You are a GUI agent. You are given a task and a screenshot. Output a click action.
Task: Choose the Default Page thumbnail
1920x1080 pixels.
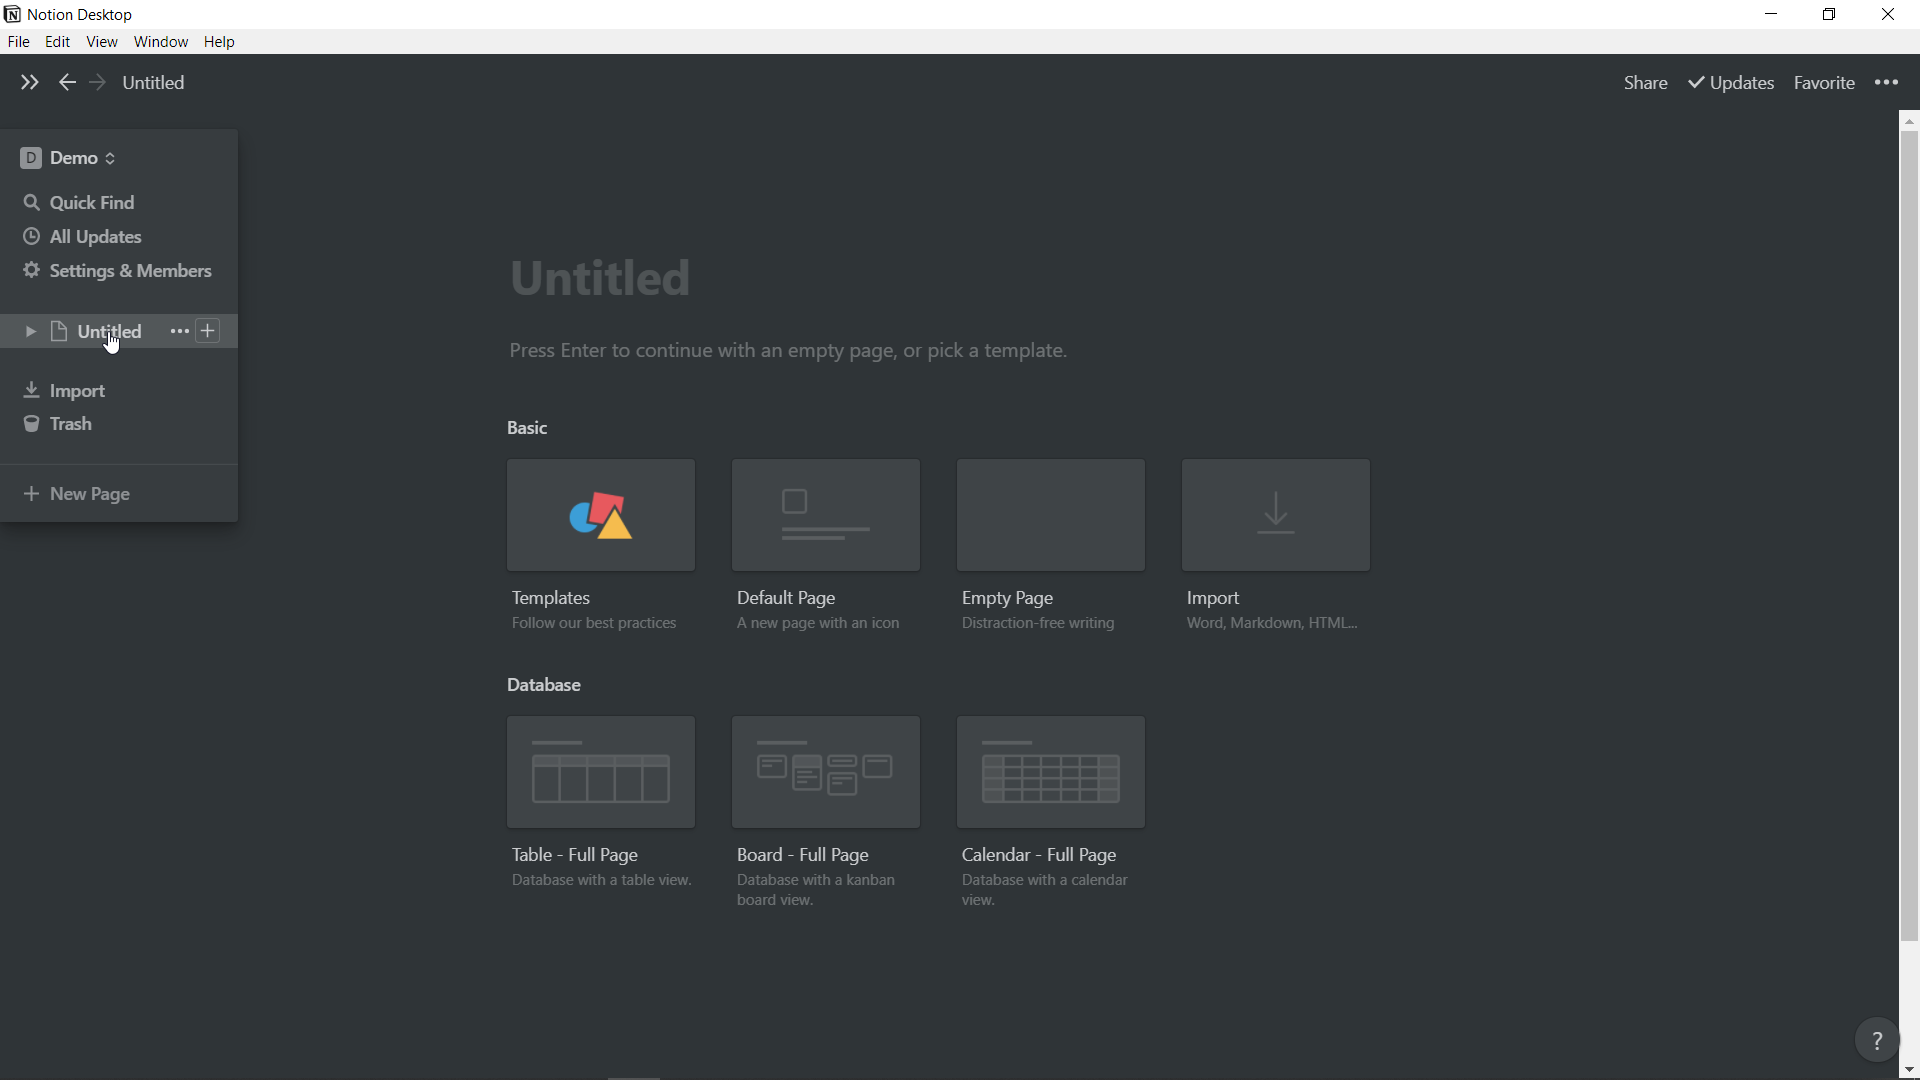826,515
